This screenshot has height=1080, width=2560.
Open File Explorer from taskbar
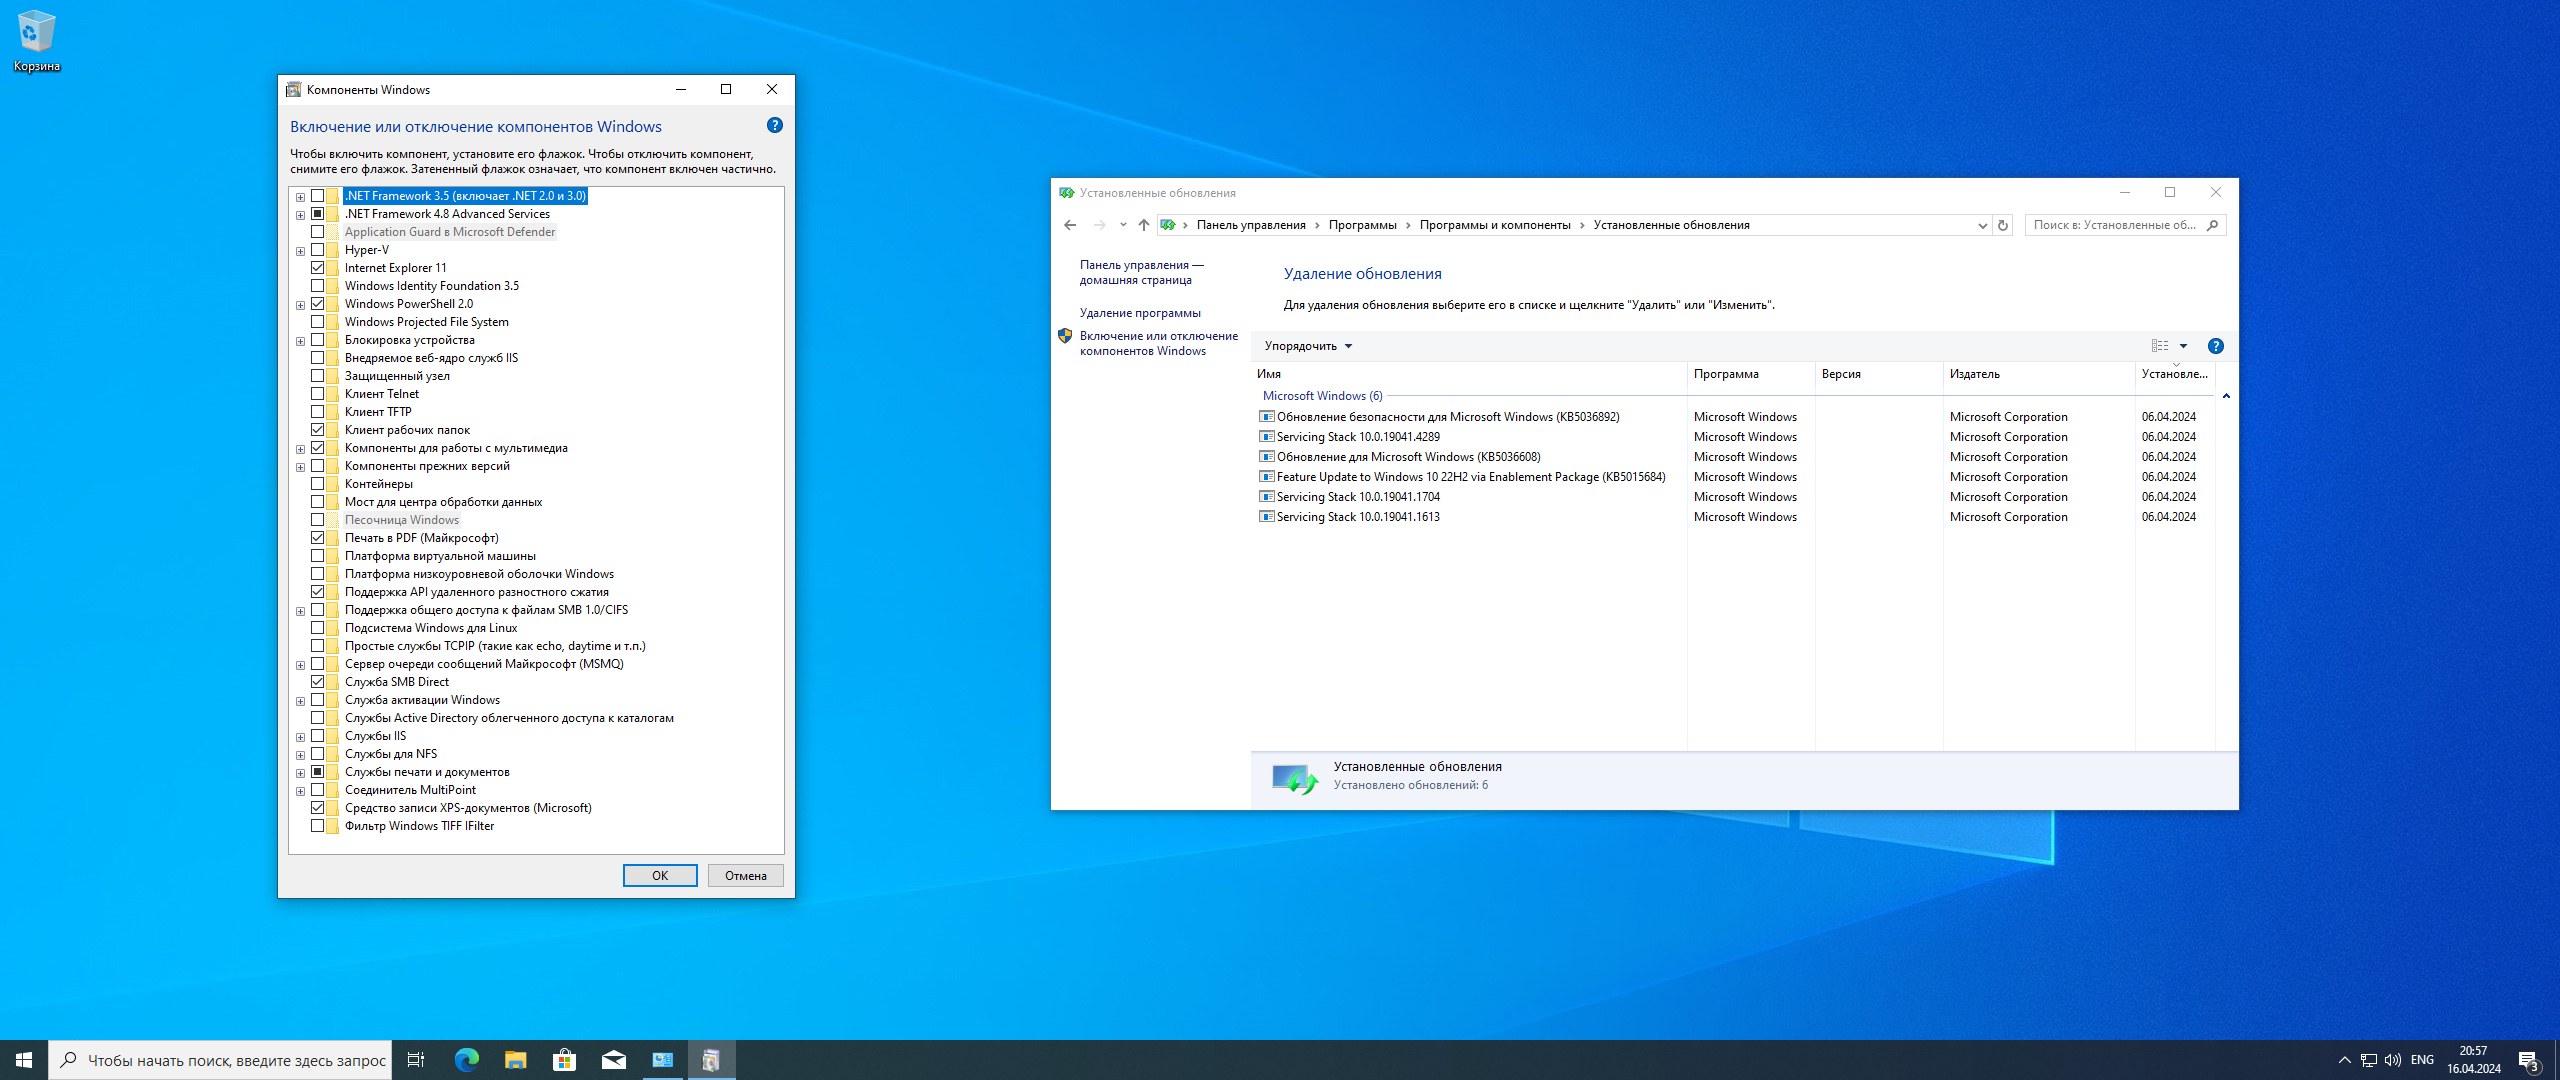pos(516,1060)
